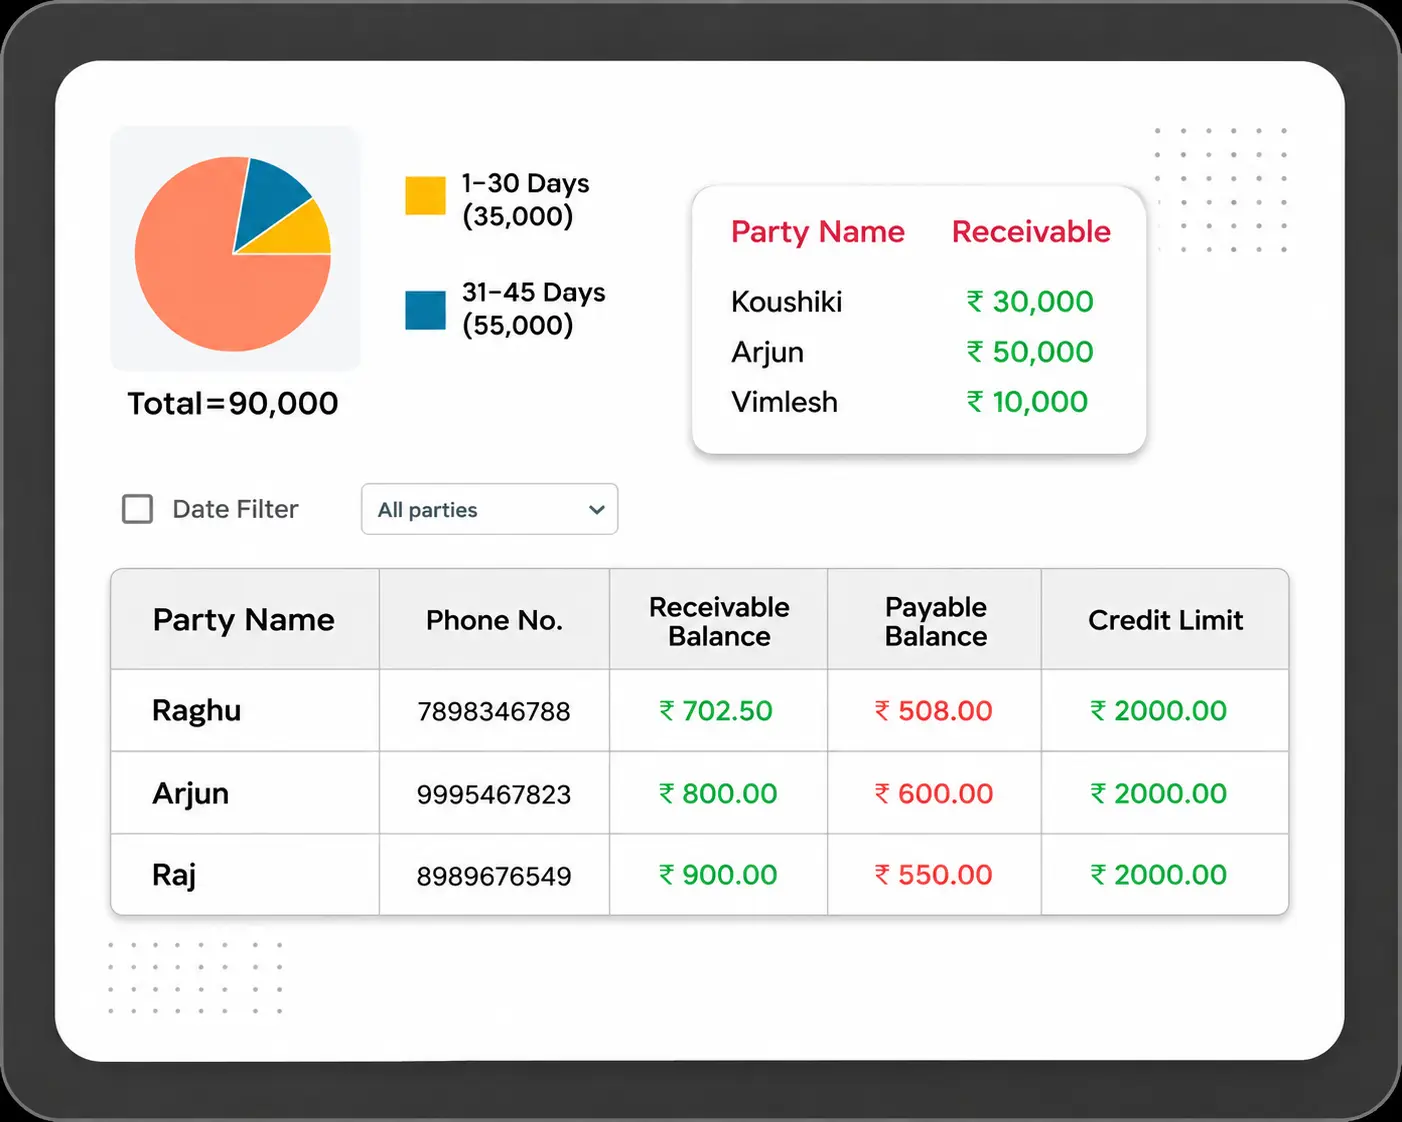The image size is (1402, 1122).
Task: Click the red Party Name header in the card
Action: pyautogui.click(x=817, y=232)
